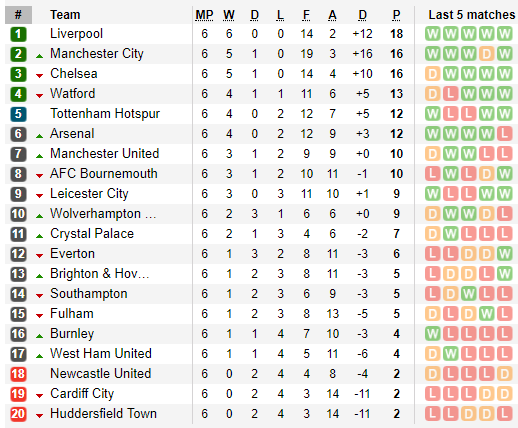Image resolution: width=518 pixels, height=428 pixels.
Task: Click Everton's green W result badge
Action: [504, 254]
